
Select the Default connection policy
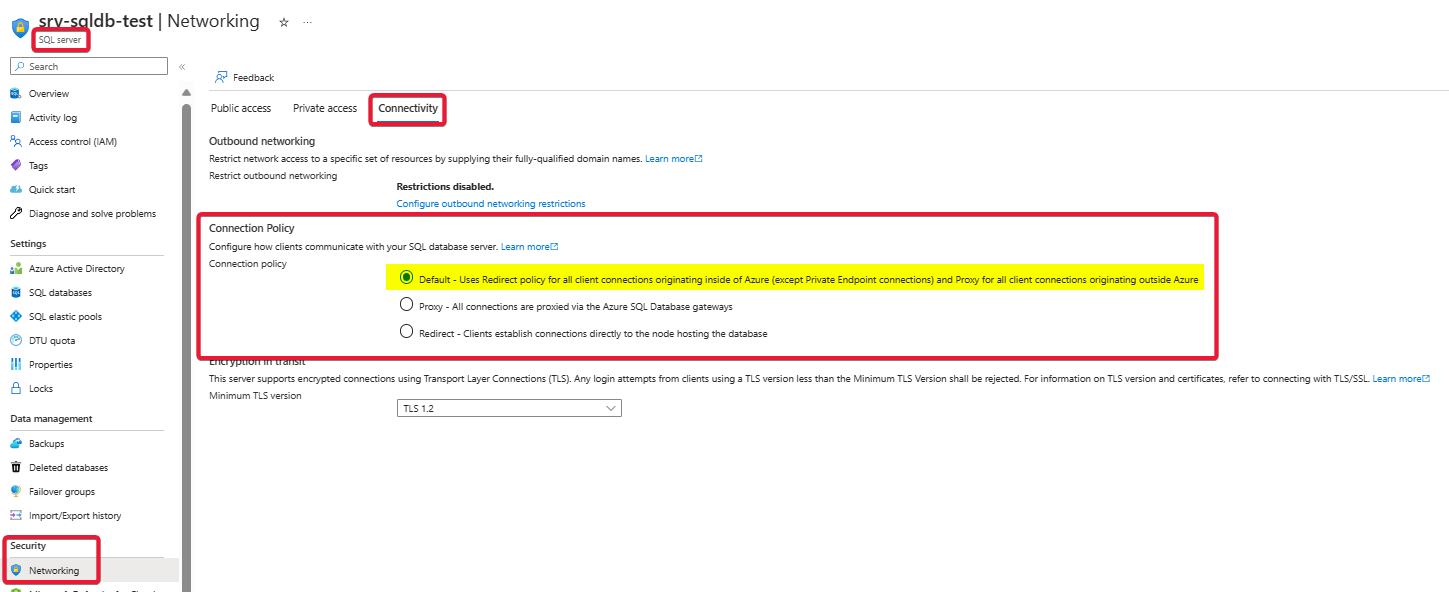406,278
